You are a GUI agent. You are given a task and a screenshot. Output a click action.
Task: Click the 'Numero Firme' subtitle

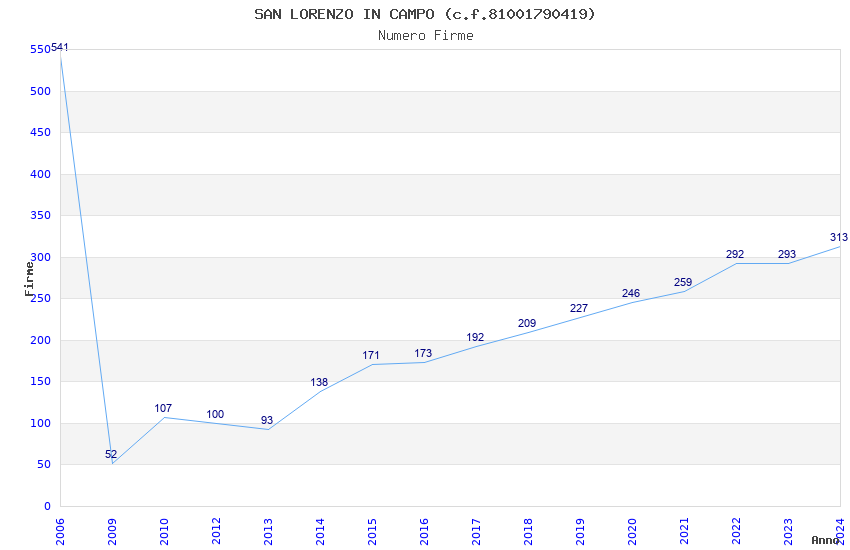(426, 36)
